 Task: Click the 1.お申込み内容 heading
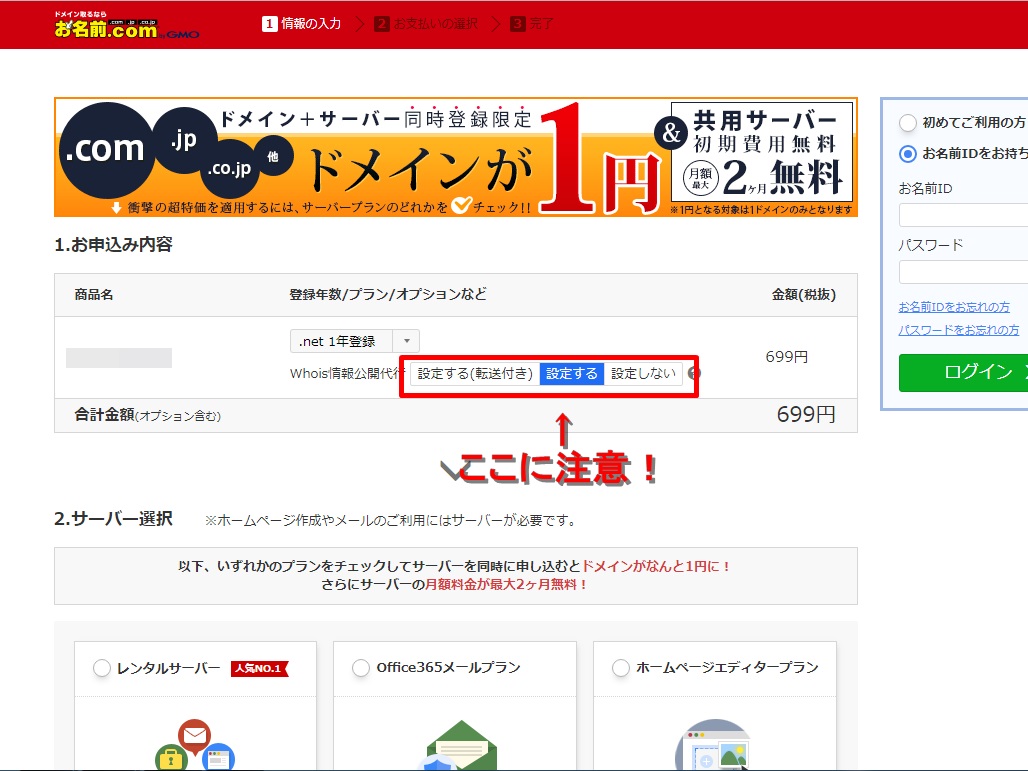(x=113, y=245)
